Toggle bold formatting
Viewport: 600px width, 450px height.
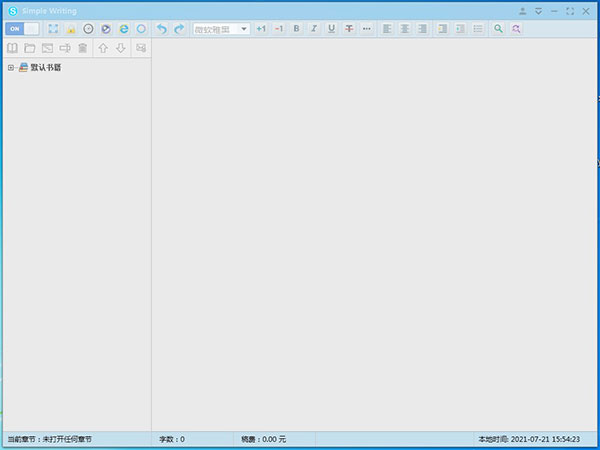(x=296, y=29)
